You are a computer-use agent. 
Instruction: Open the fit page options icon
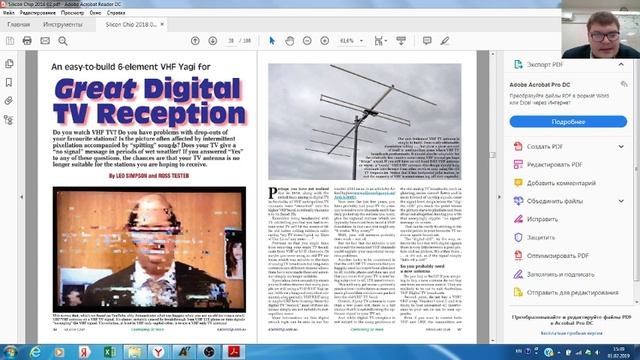point(379,41)
